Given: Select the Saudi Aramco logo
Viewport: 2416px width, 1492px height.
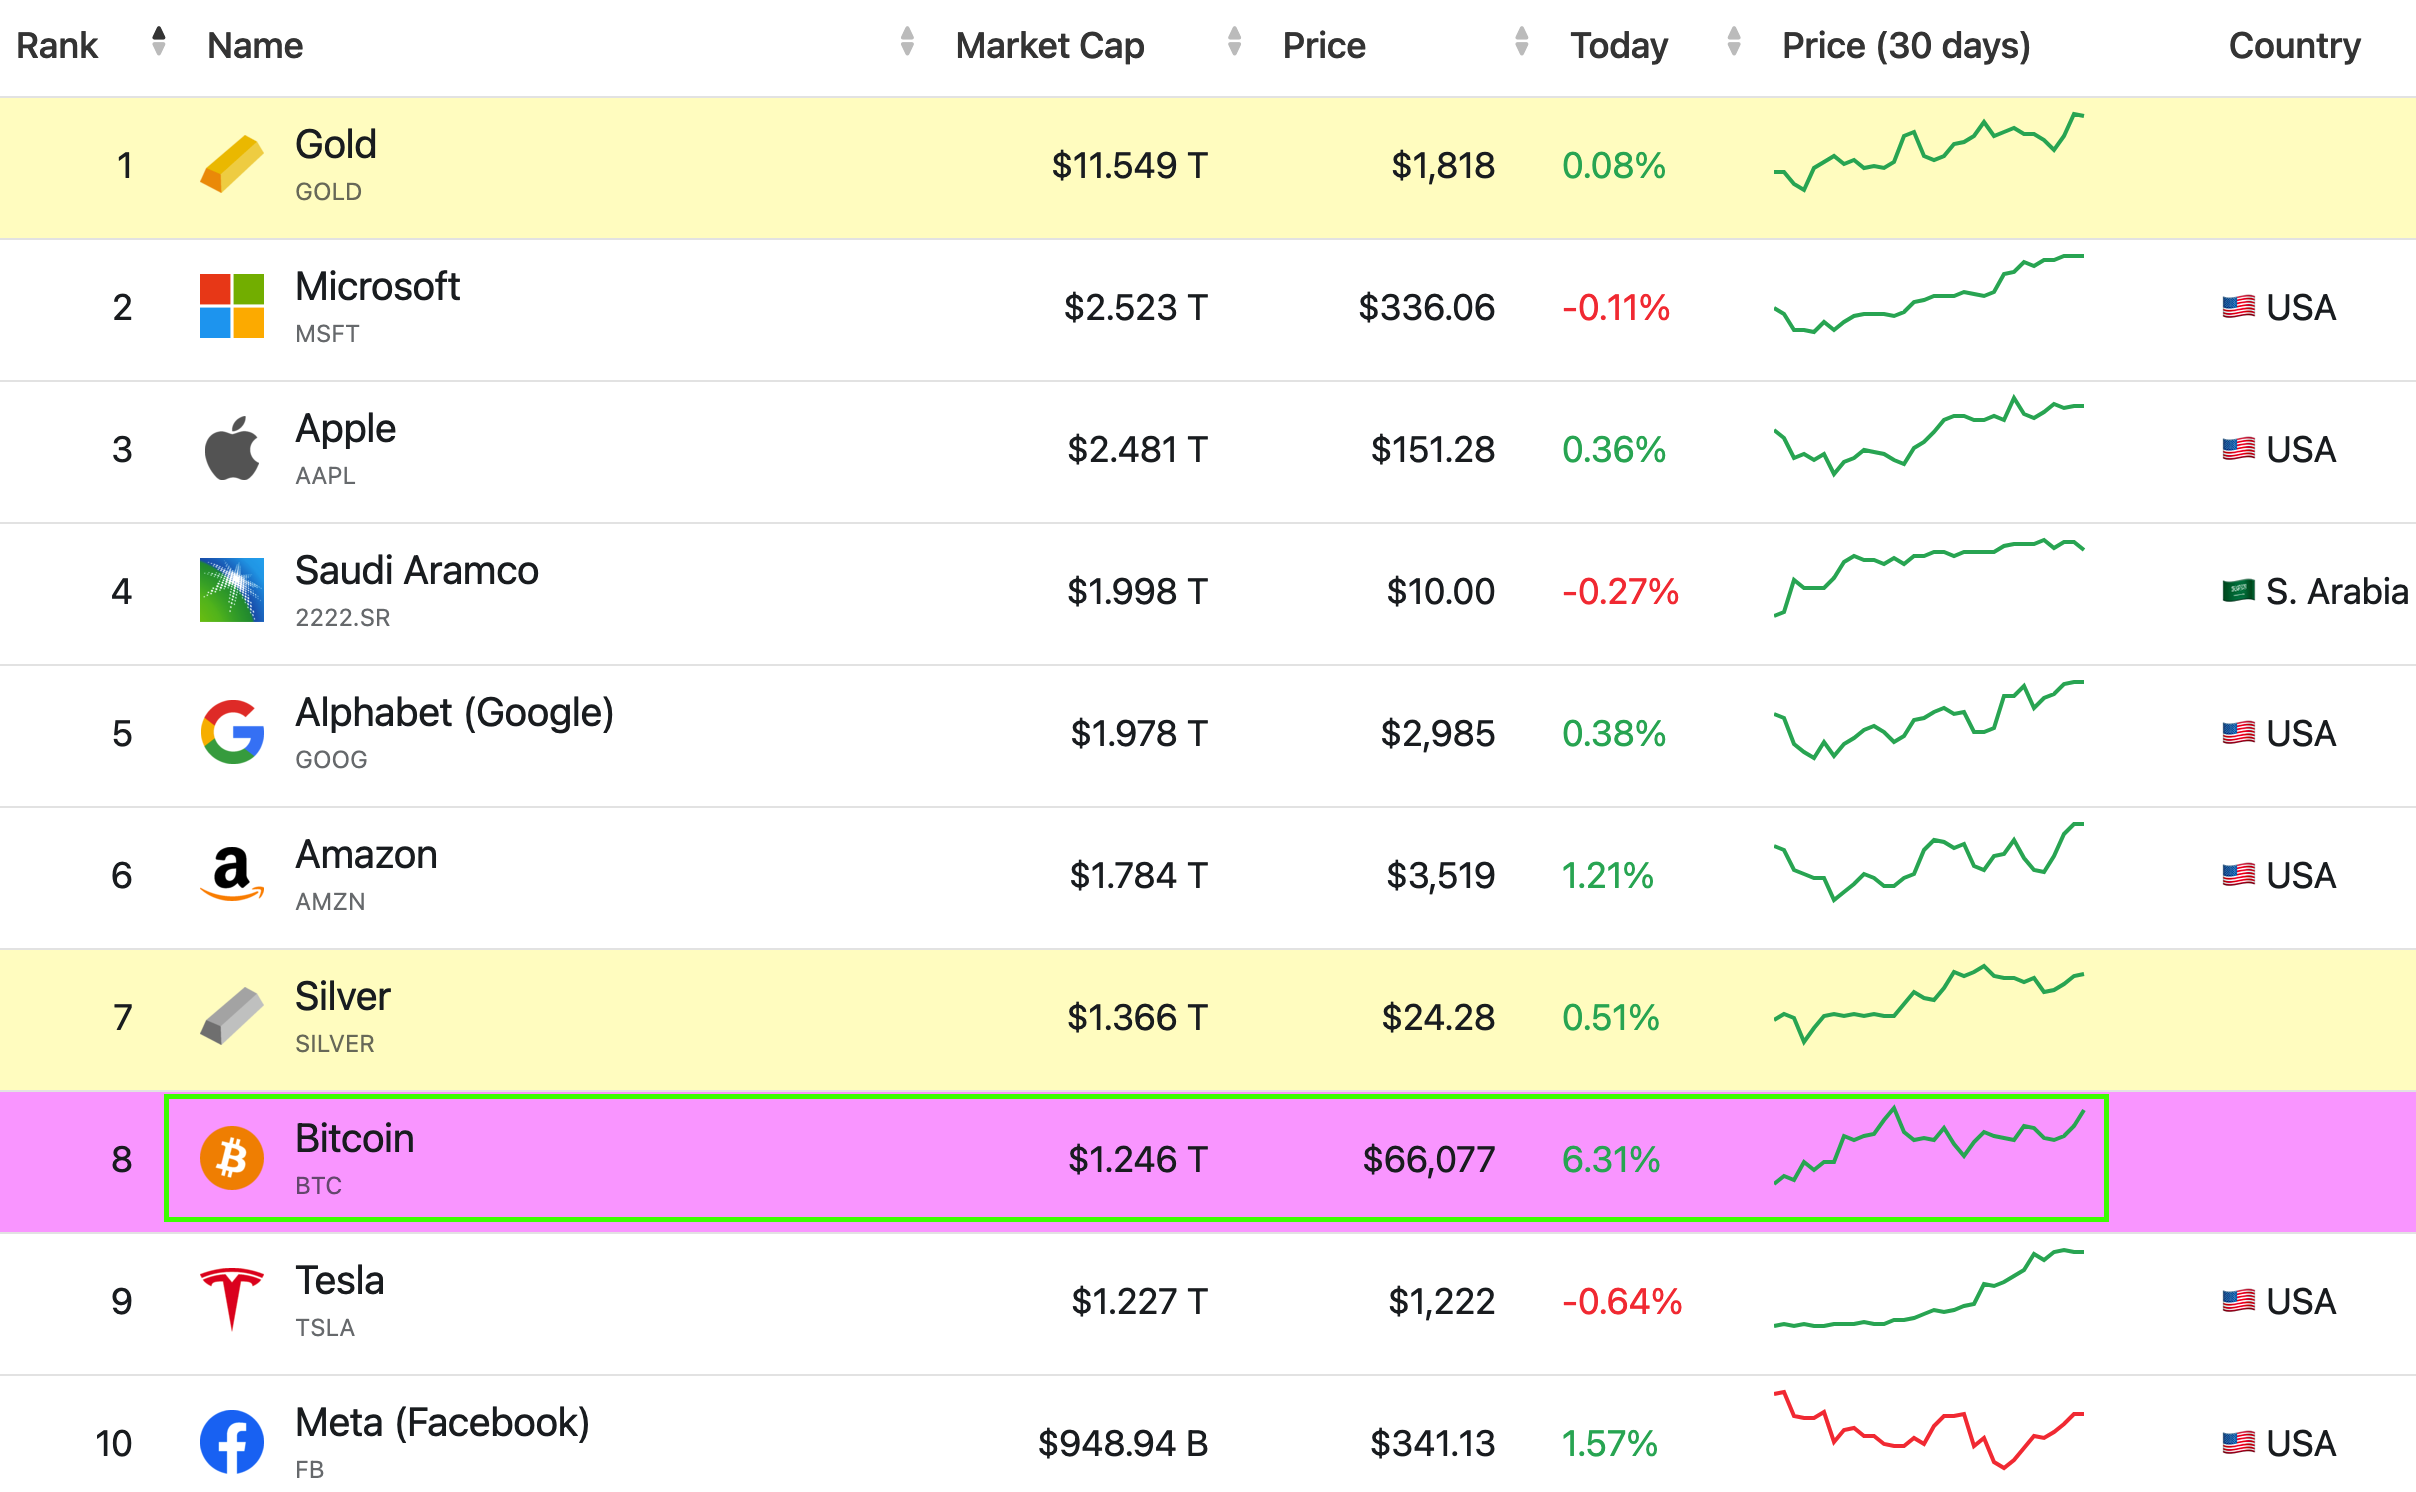Looking at the screenshot, I should click(x=231, y=591).
